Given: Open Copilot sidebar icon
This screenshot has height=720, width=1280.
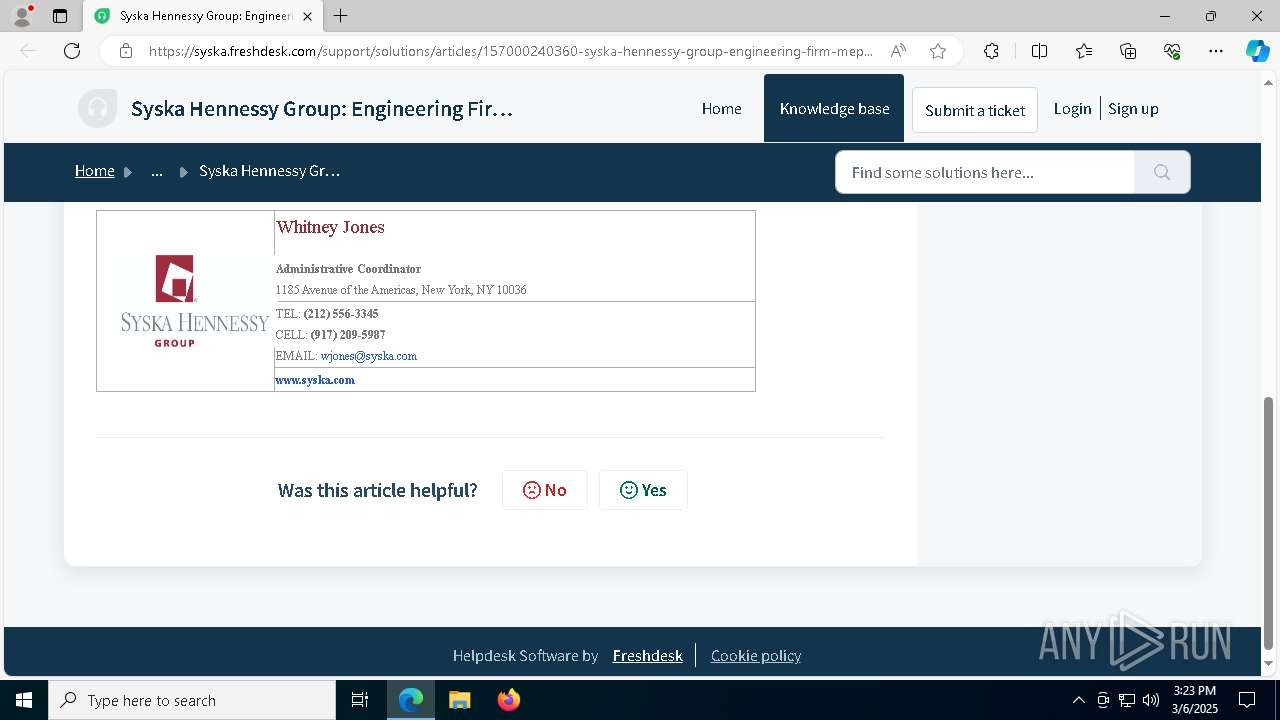Looking at the screenshot, I should point(1257,51).
